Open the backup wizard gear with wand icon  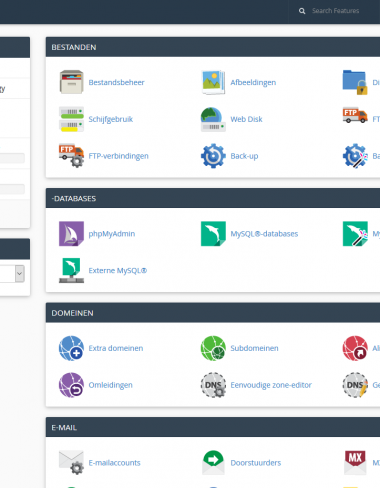[x=355, y=156]
